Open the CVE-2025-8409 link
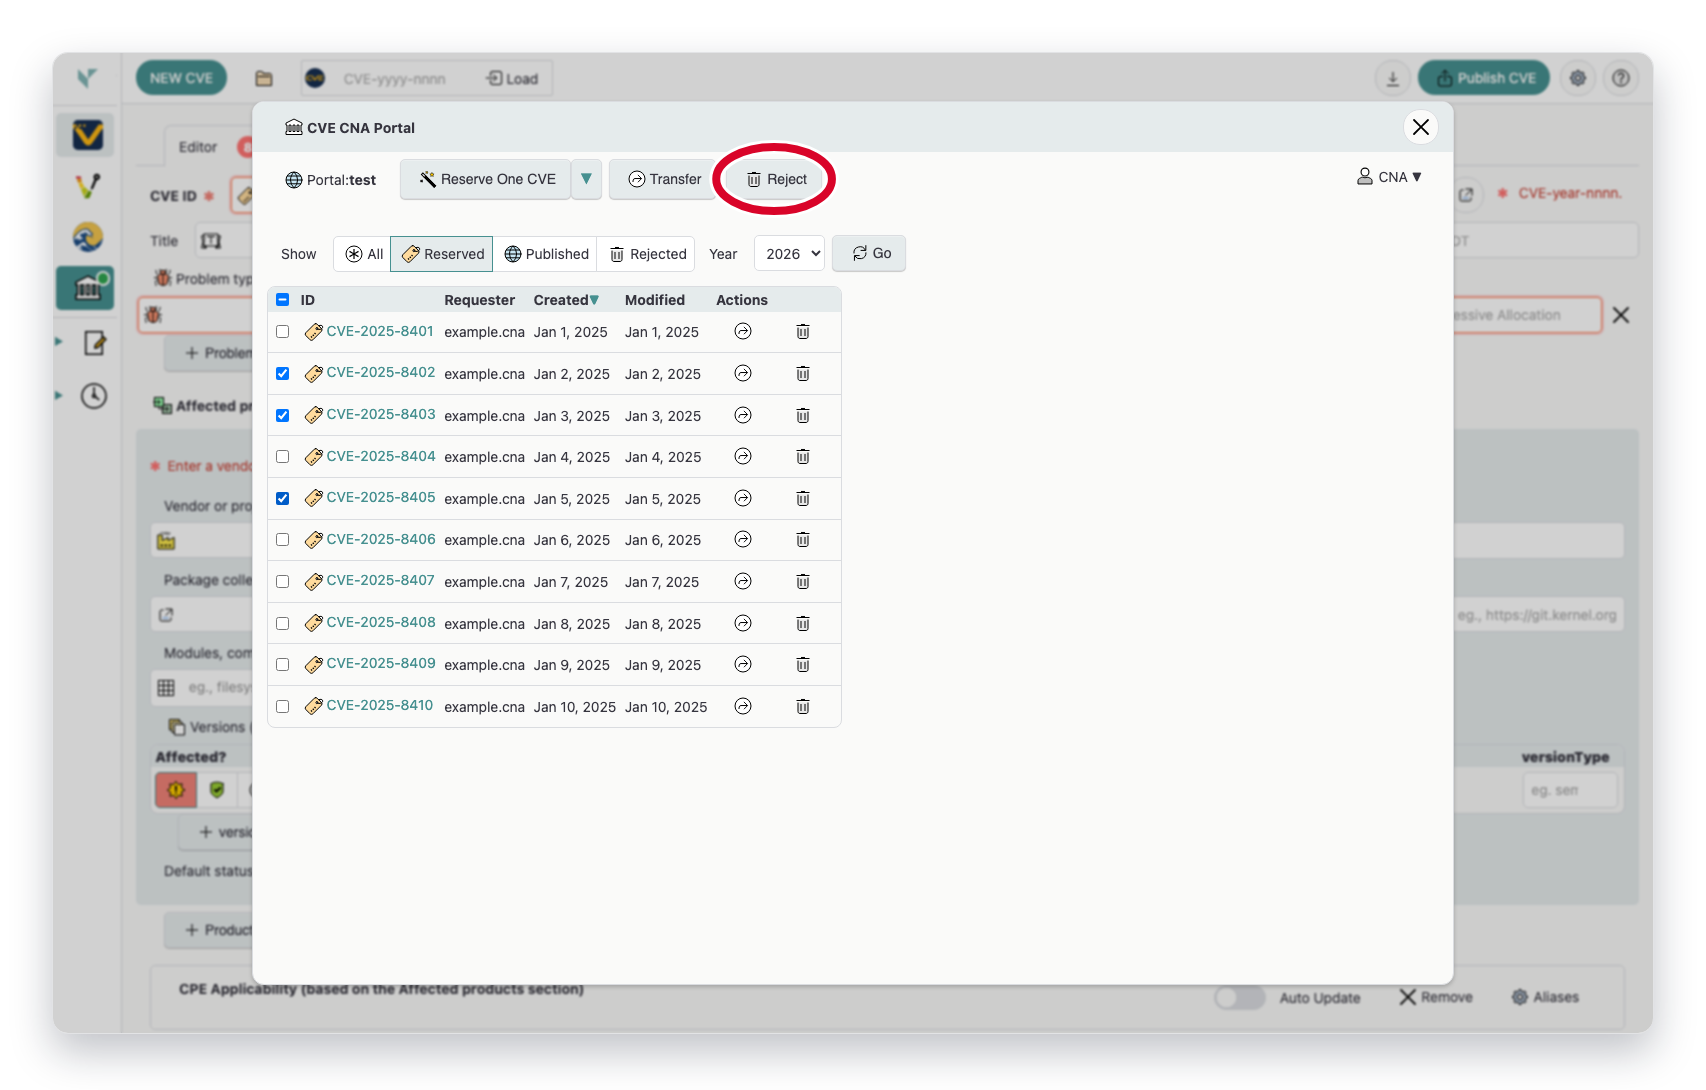 pyautogui.click(x=381, y=663)
